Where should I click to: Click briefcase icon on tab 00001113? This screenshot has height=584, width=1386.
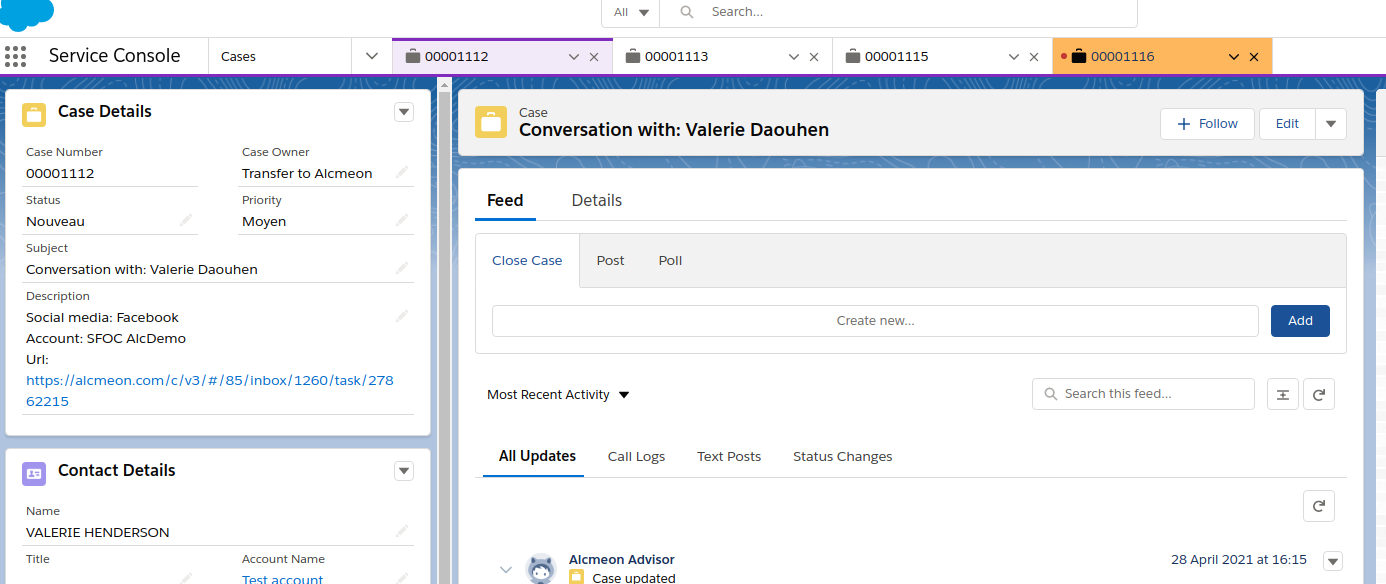click(632, 57)
